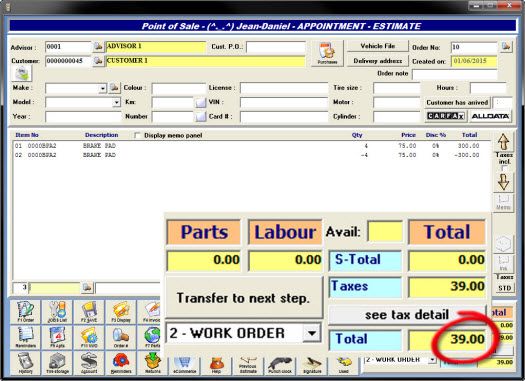Click the S-Total label
The height and width of the screenshot is (381, 525).
click(365, 260)
